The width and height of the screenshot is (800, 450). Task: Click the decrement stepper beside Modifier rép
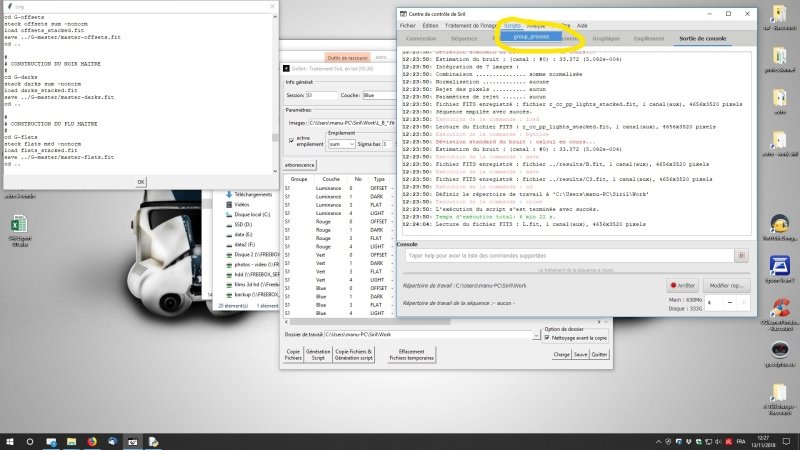730,303
